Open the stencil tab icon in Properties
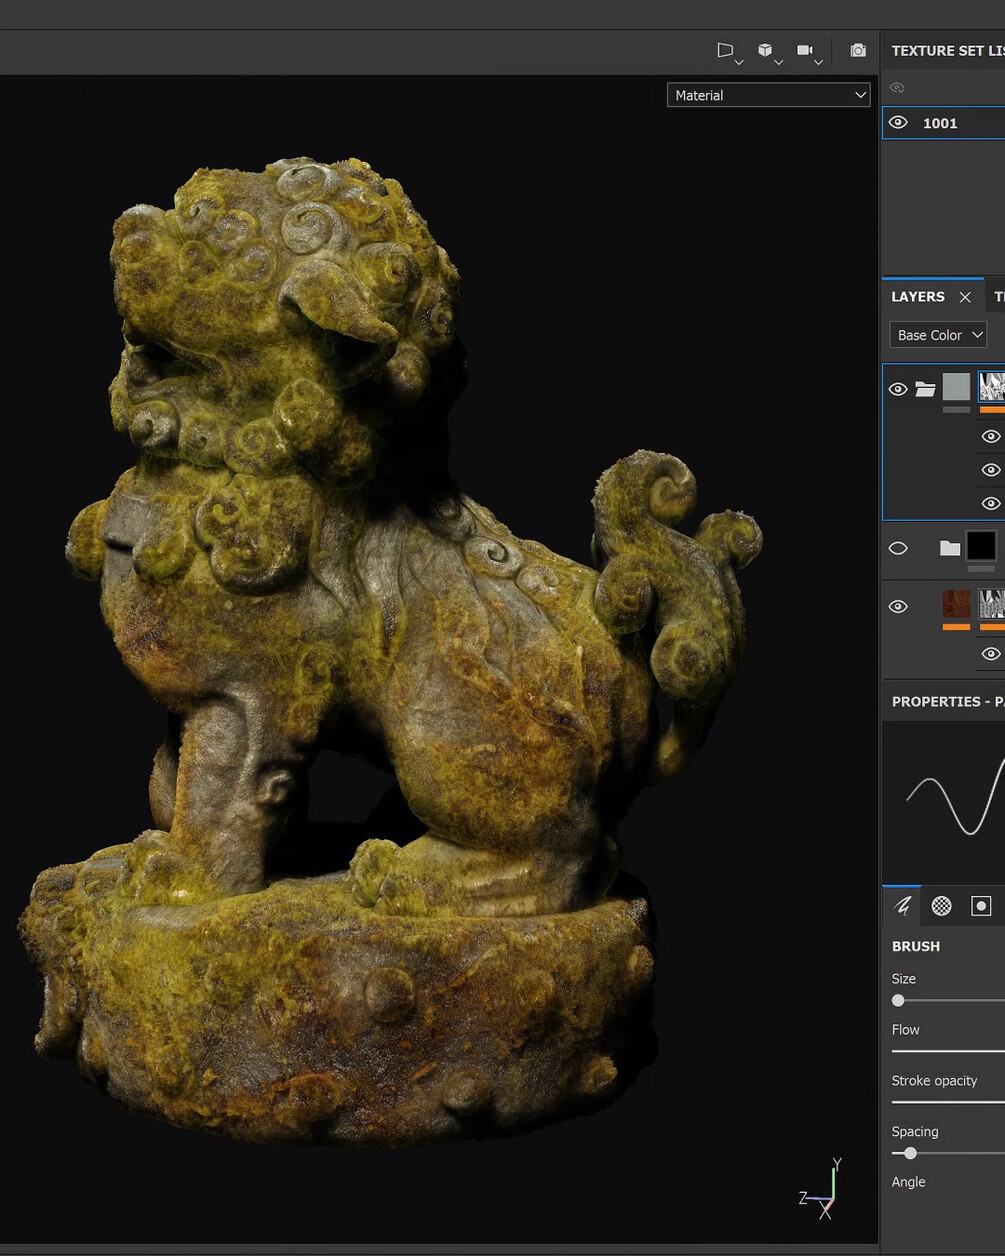 (981, 906)
